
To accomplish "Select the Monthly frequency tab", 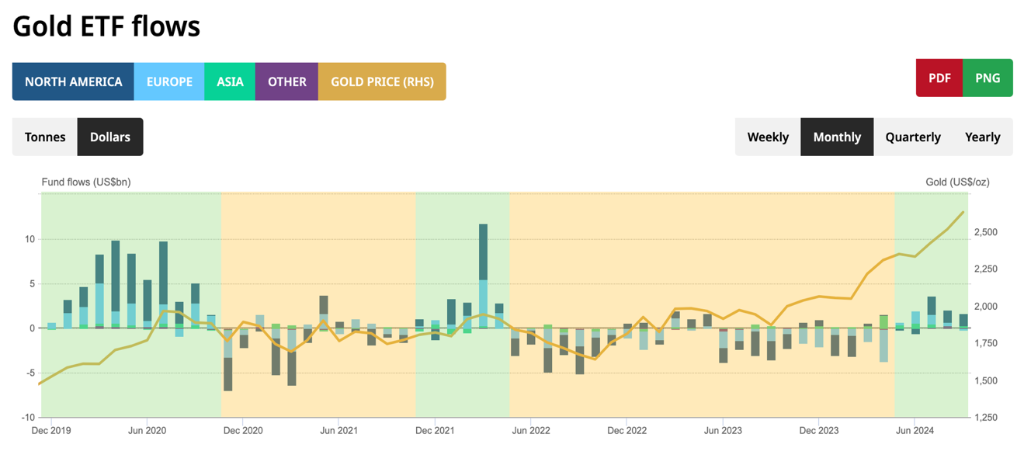I will (x=837, y=137).
